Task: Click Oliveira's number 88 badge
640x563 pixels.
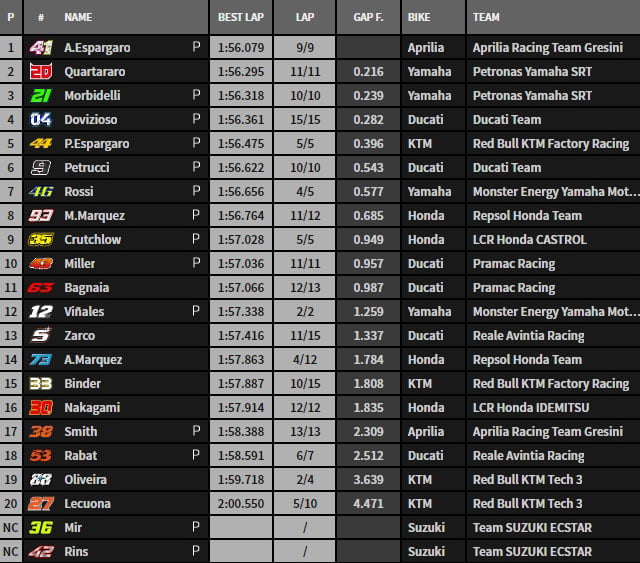Action: click(41, 480)
